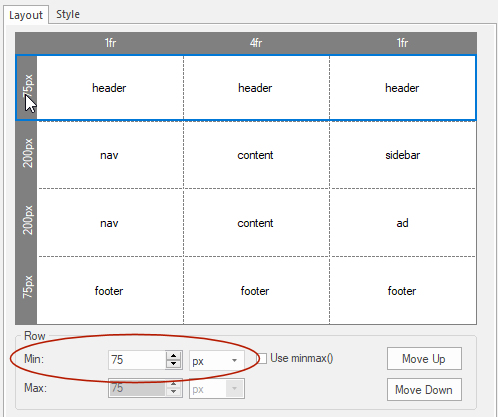
Task: Select the Layout tab
Action: point(26,15)
